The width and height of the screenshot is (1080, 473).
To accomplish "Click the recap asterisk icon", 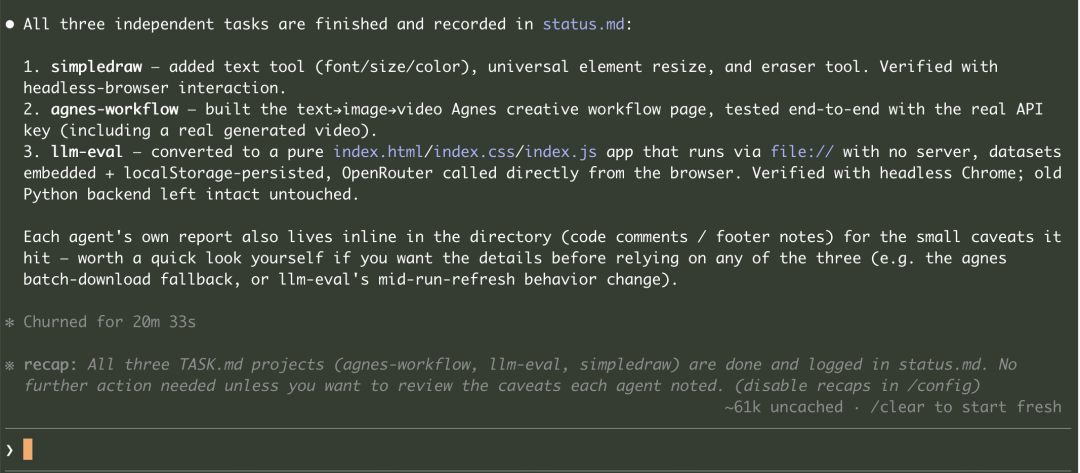I will pyautogui.click(x=10, y=364).
